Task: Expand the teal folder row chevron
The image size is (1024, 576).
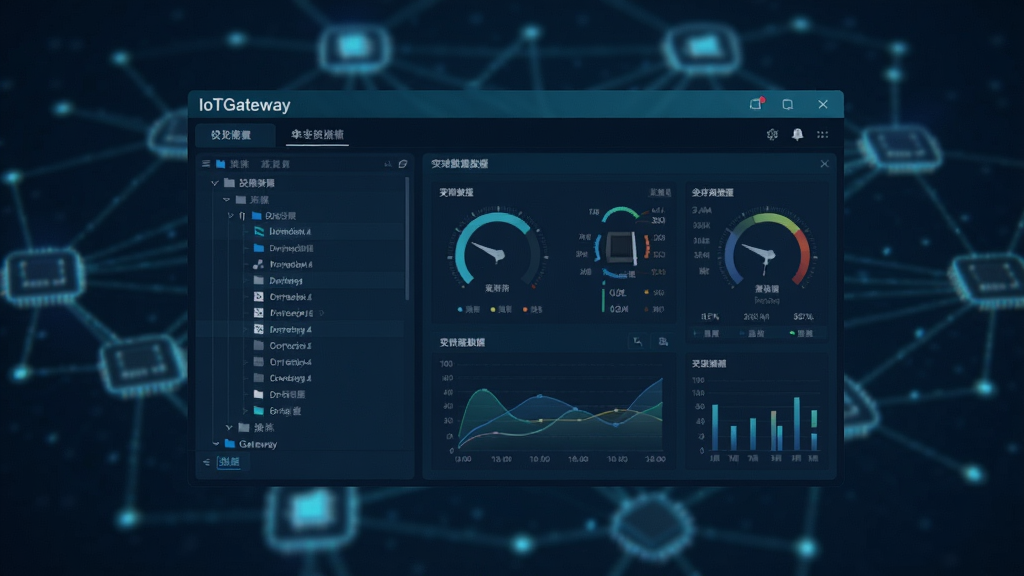Action: (246, 411)
